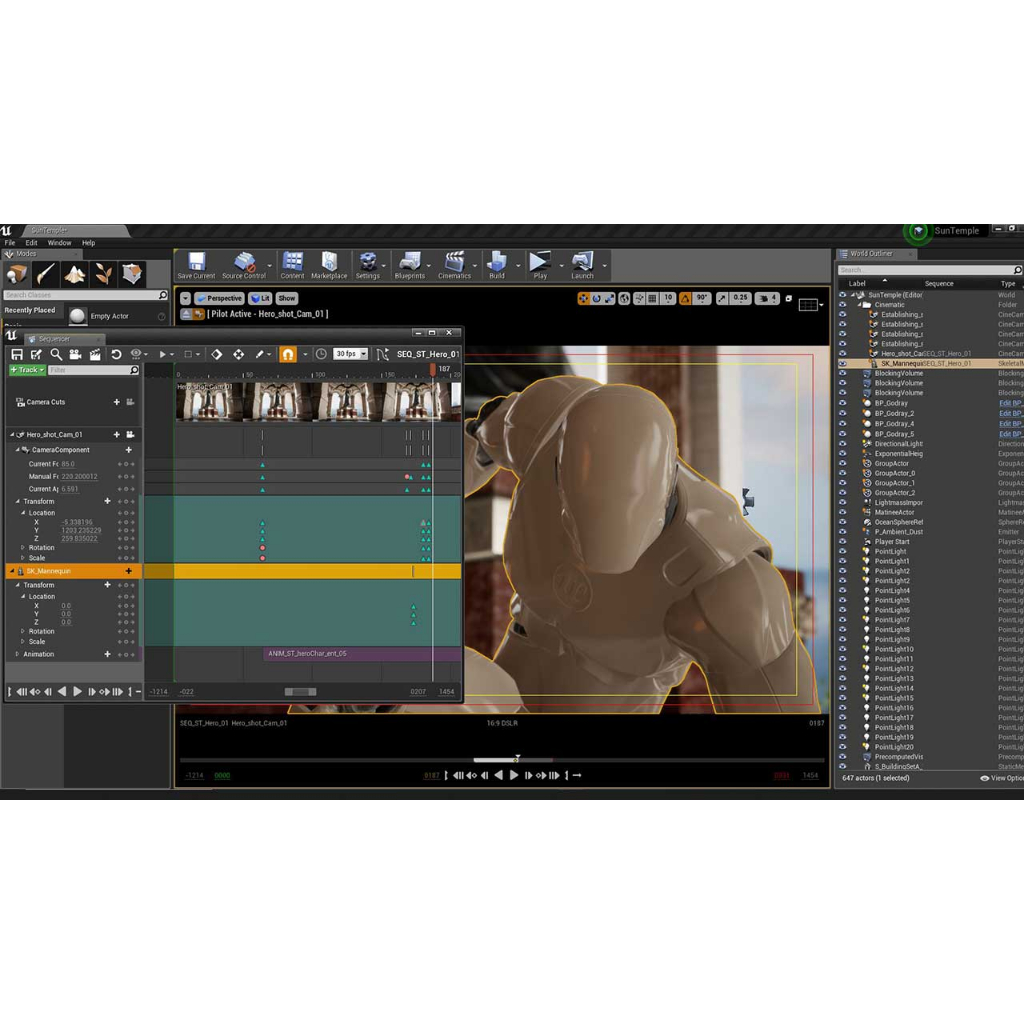Screen dimensions: 1024x1024
Task: Open the Blueprints toolbar menu
Action: [411, 262]
